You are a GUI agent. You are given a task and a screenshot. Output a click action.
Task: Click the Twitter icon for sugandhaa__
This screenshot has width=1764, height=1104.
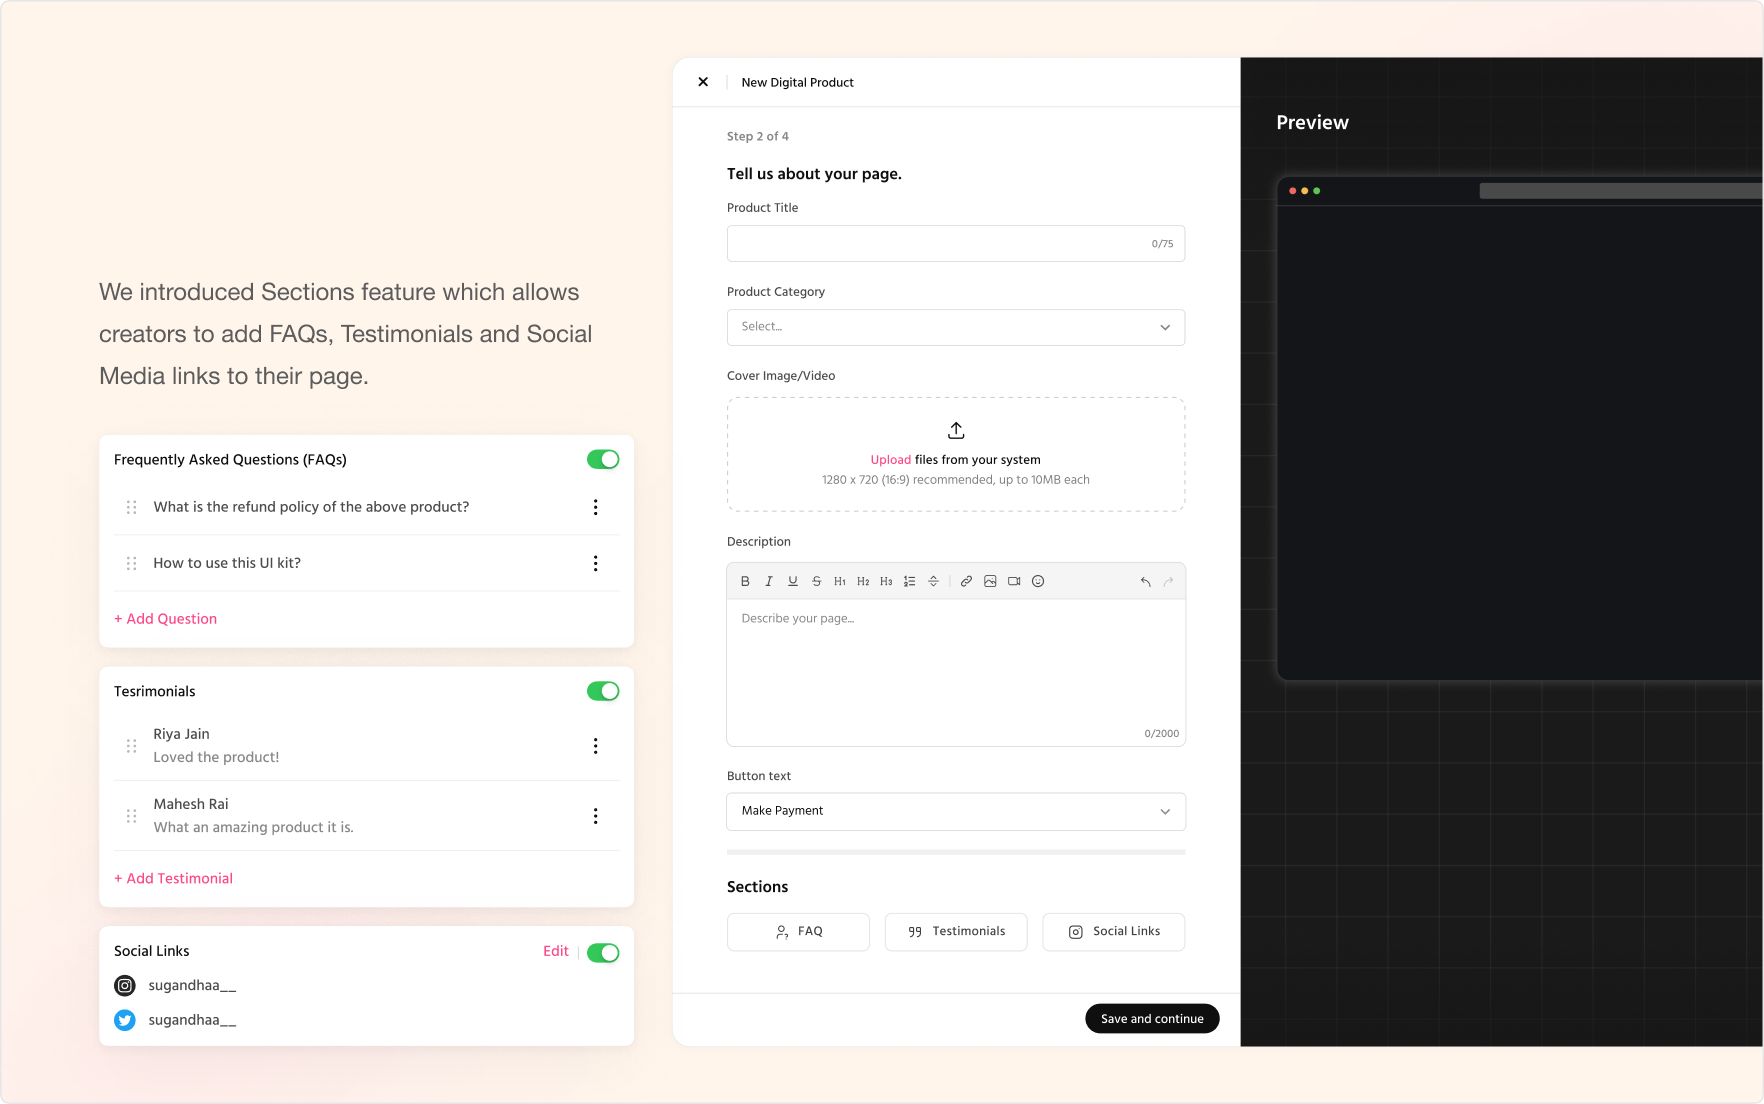(125, 1020)
